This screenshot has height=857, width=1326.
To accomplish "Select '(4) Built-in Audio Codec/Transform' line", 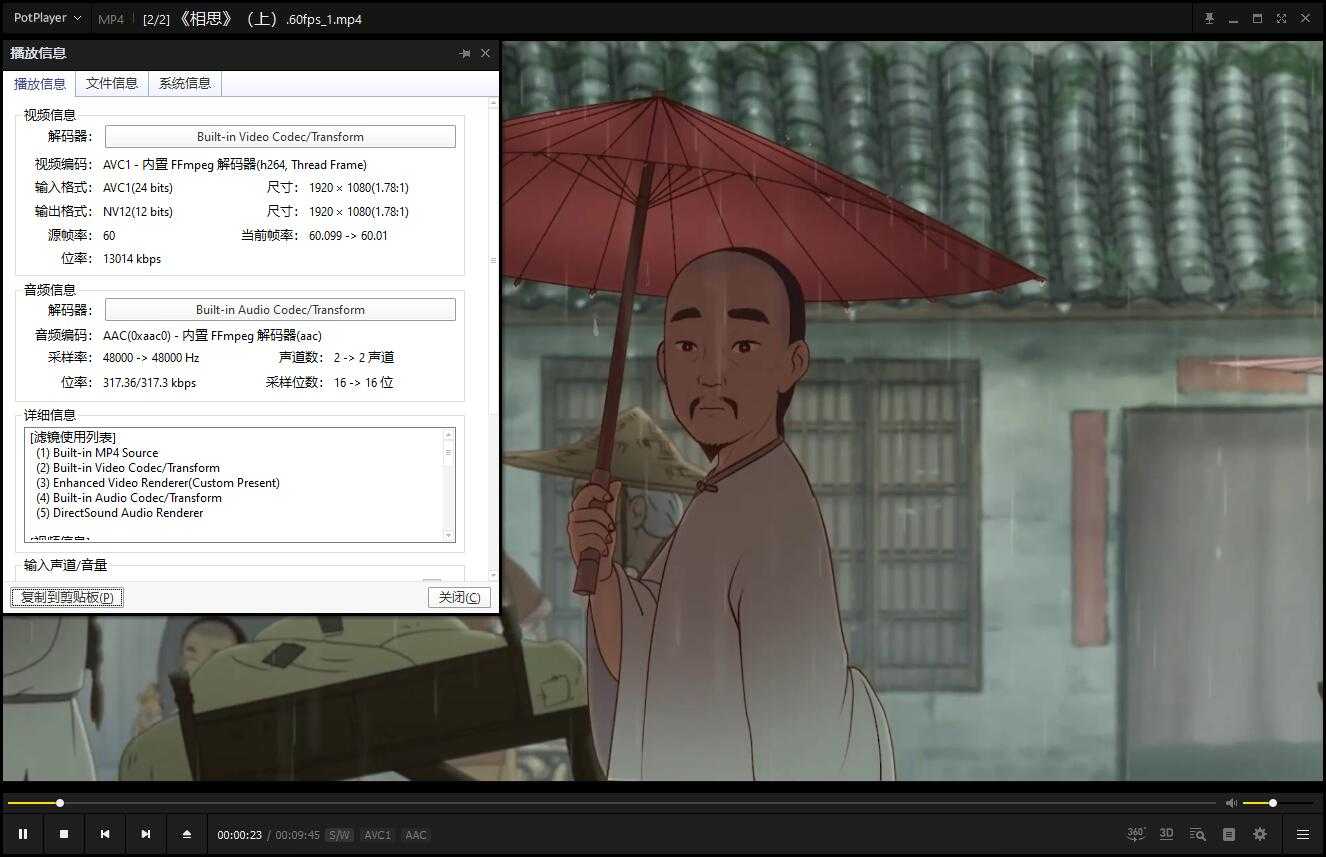I will pos(129,498).
